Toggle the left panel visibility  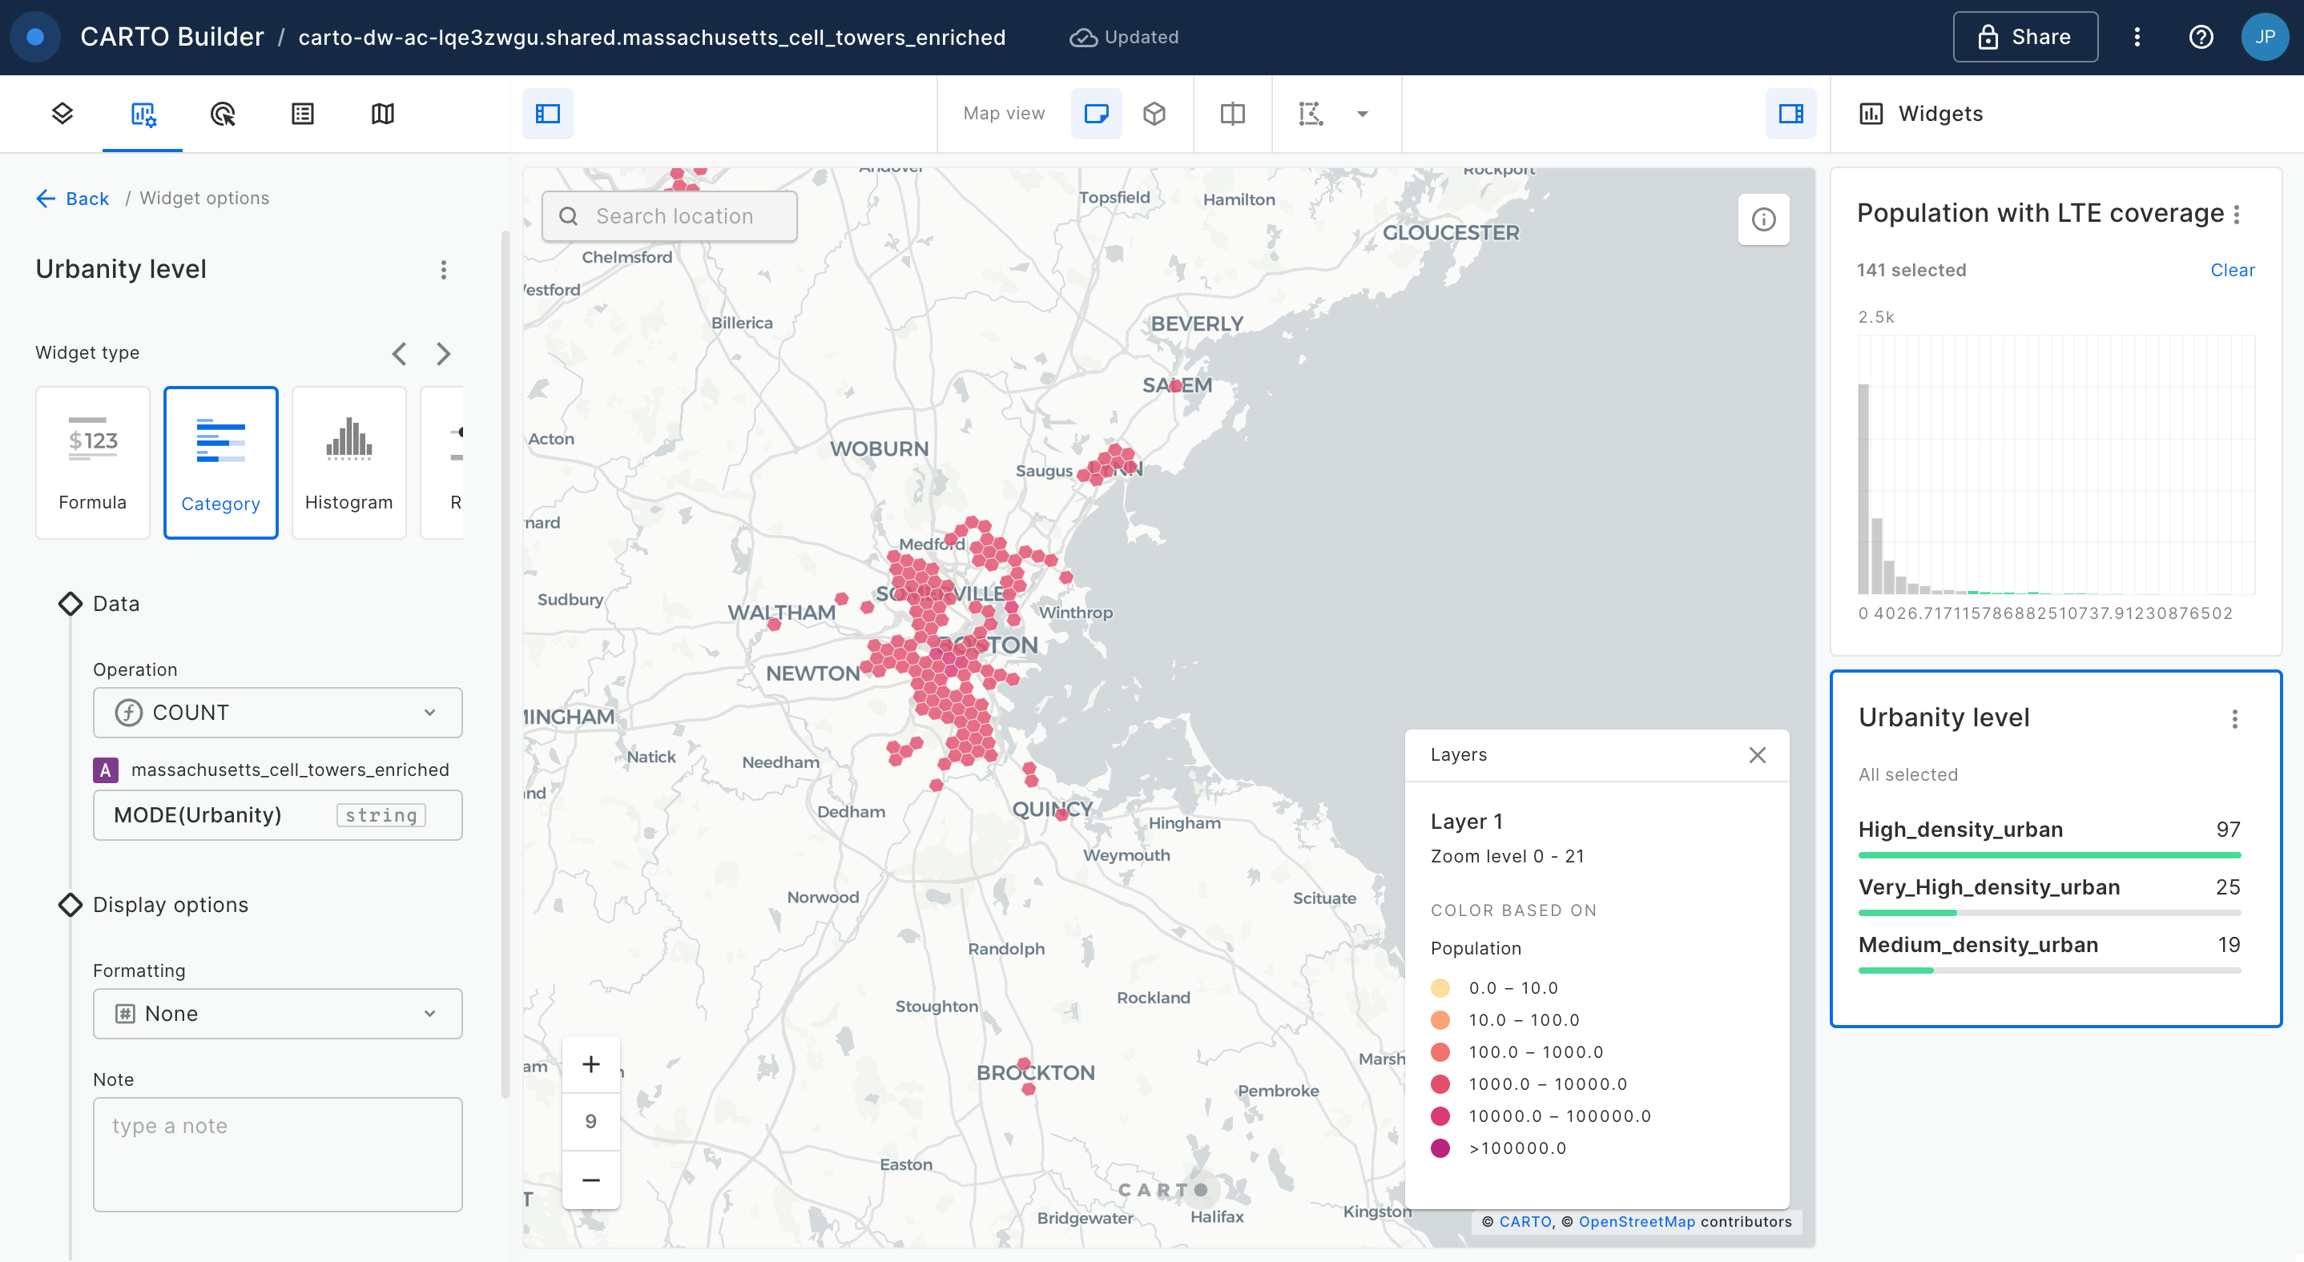(x=548, y=113)
